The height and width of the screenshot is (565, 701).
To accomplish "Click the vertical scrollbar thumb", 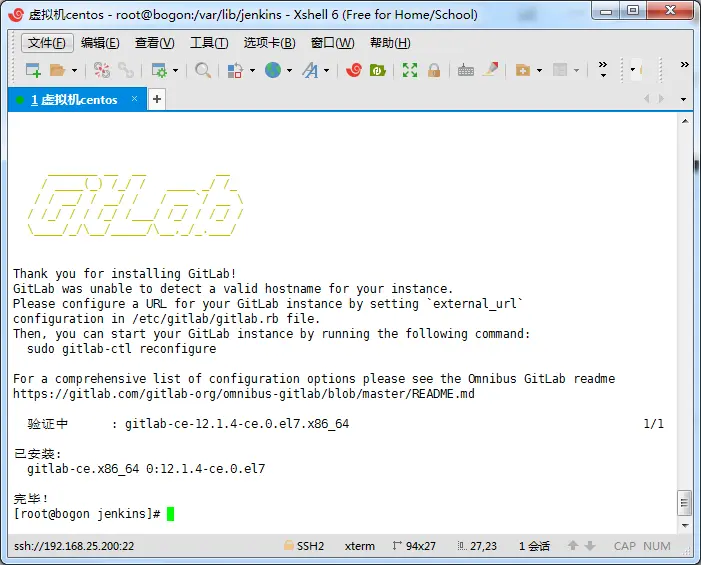I will tap(685, 503).
